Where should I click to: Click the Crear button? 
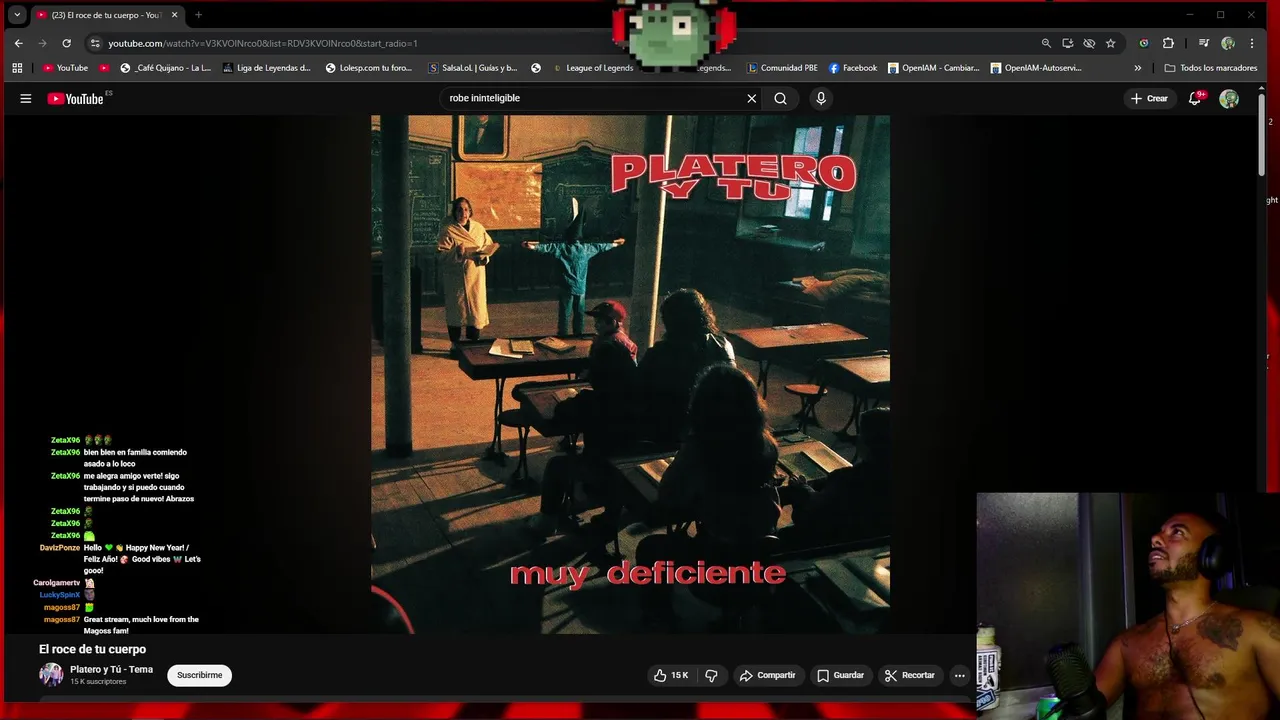1149,98
